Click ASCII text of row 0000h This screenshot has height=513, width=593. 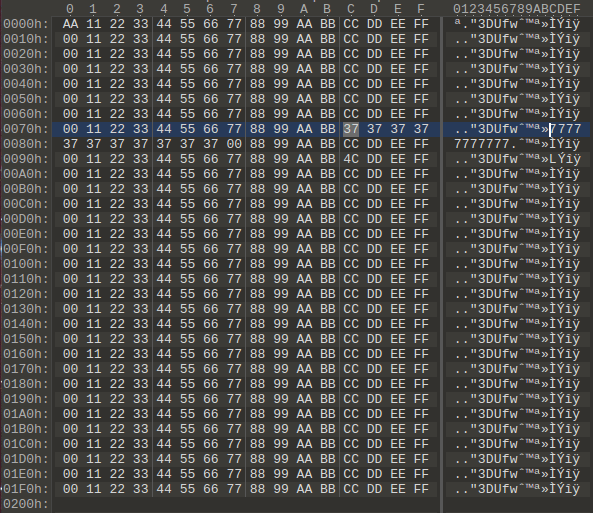[517, 24]
